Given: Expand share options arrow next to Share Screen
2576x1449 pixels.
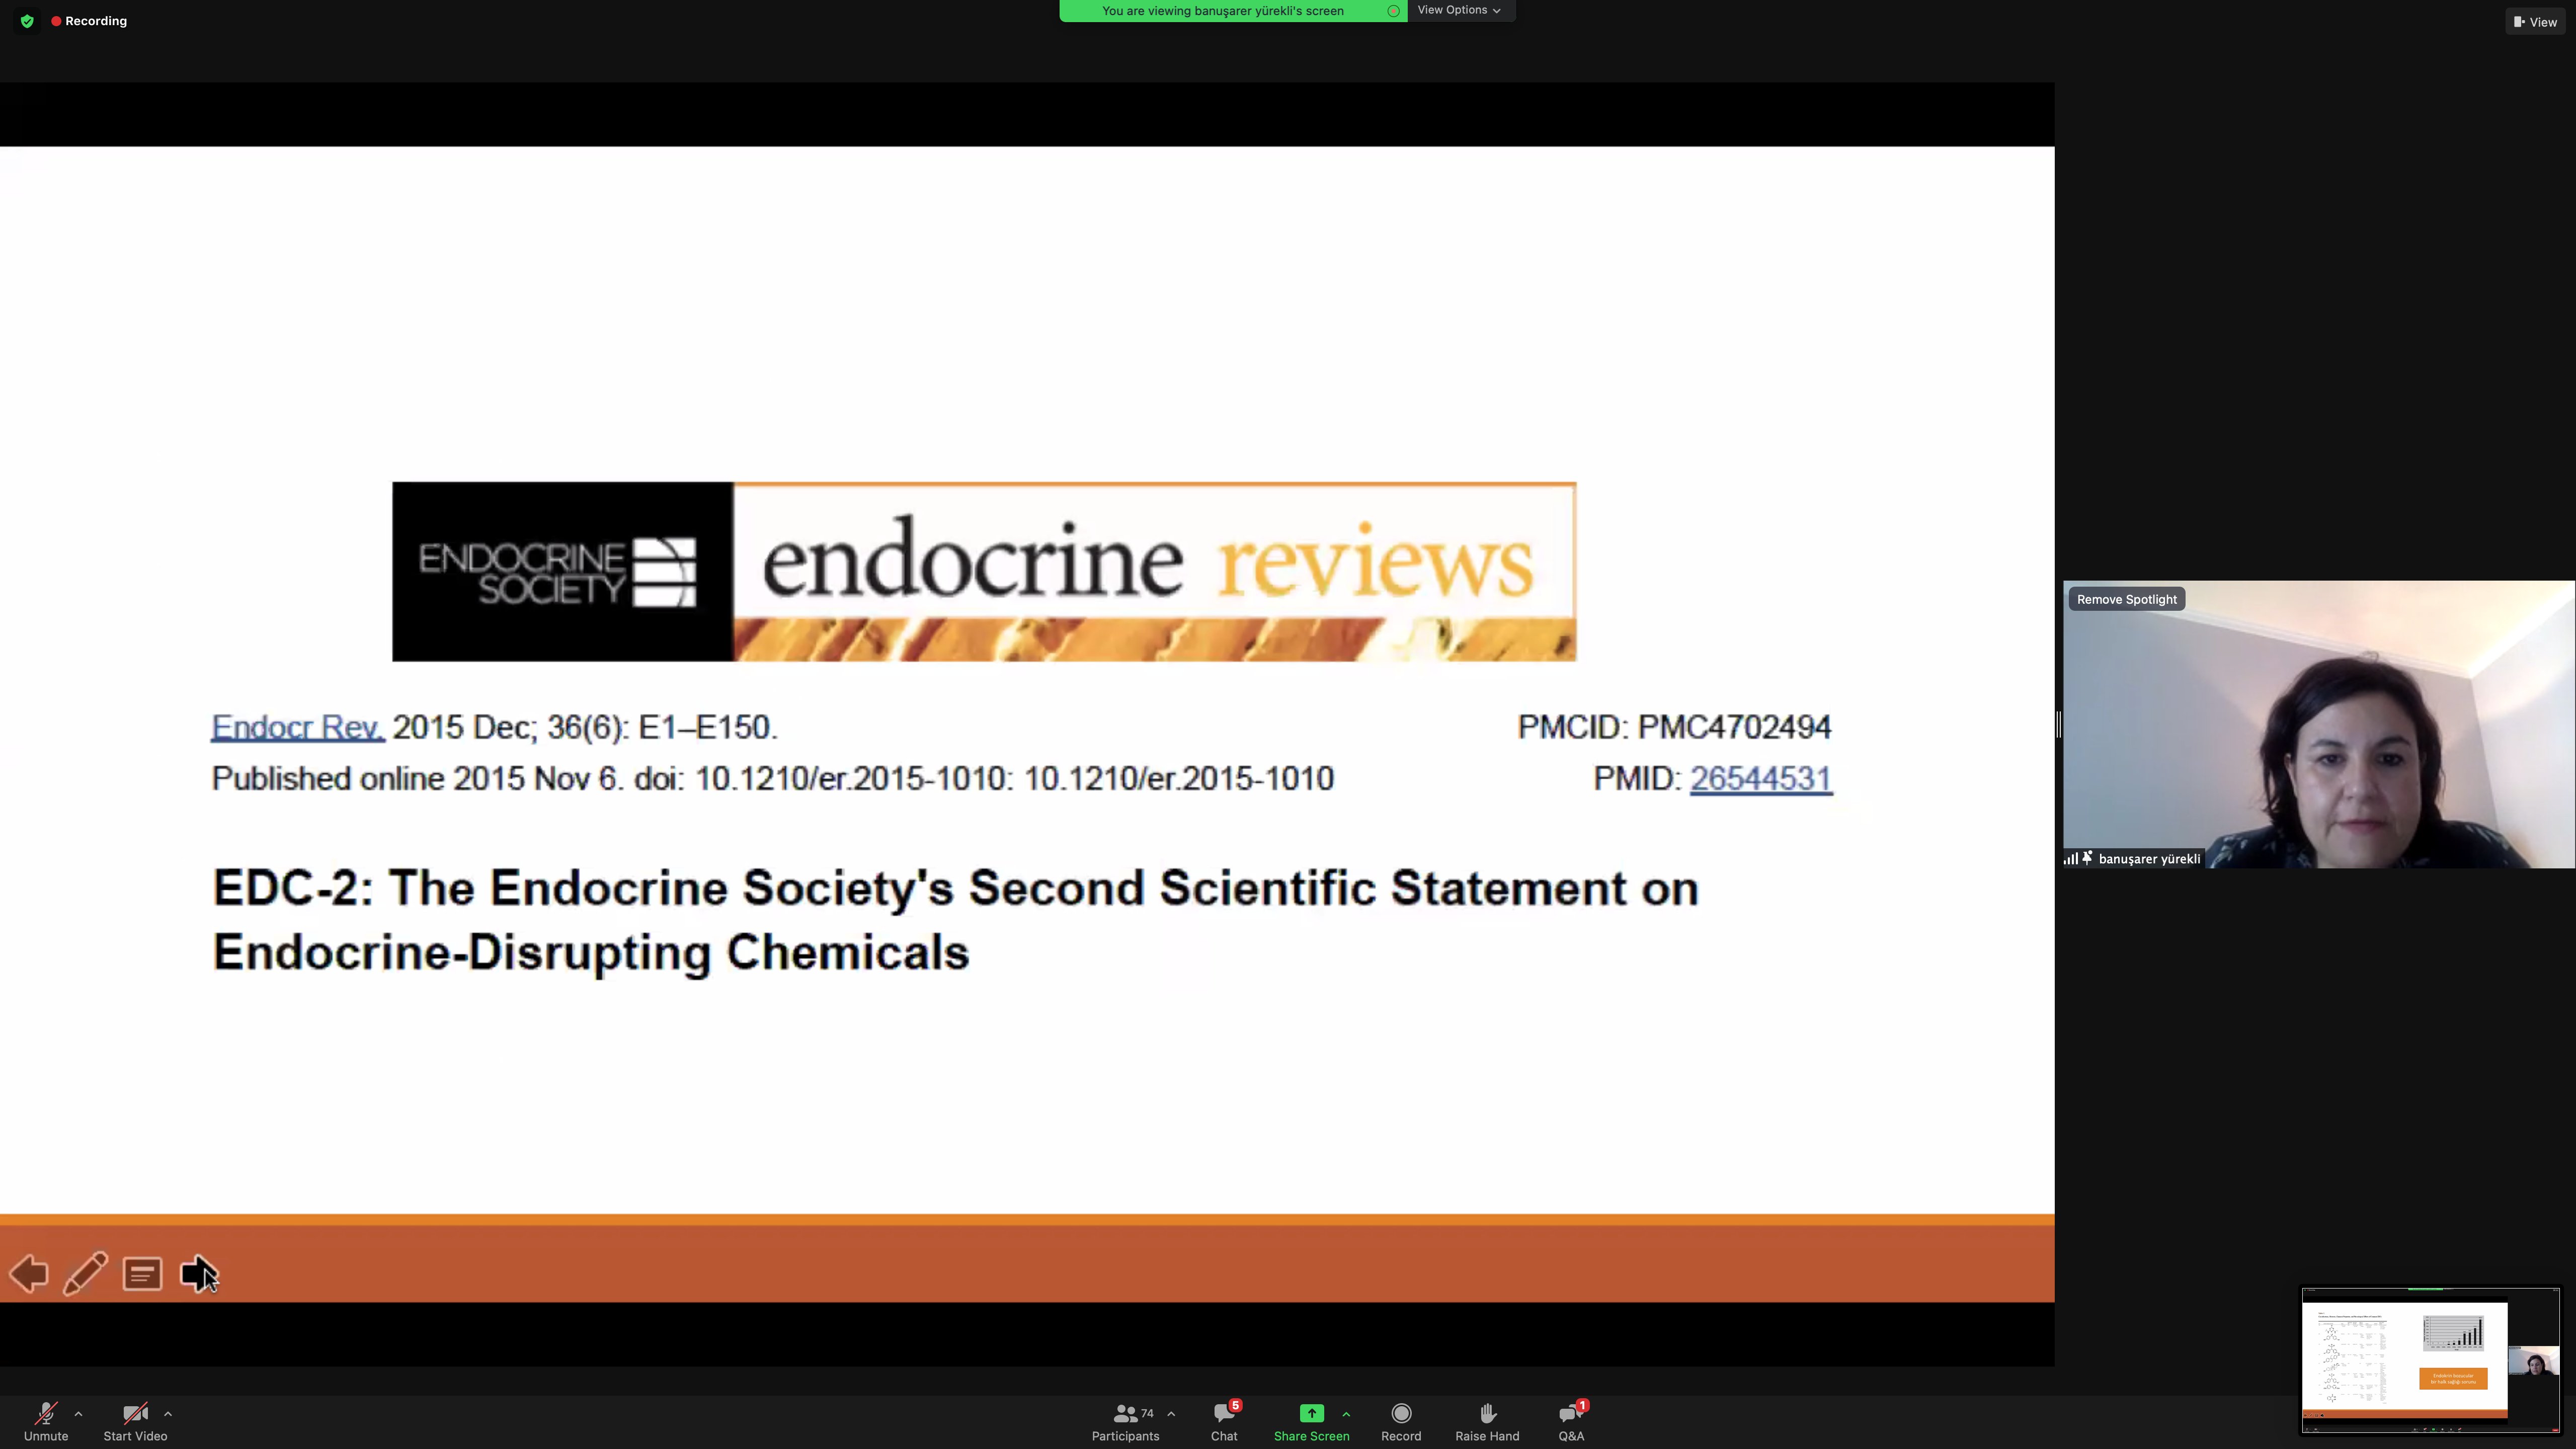Looking at the screenshot, I should [x=1346, y=1414].
